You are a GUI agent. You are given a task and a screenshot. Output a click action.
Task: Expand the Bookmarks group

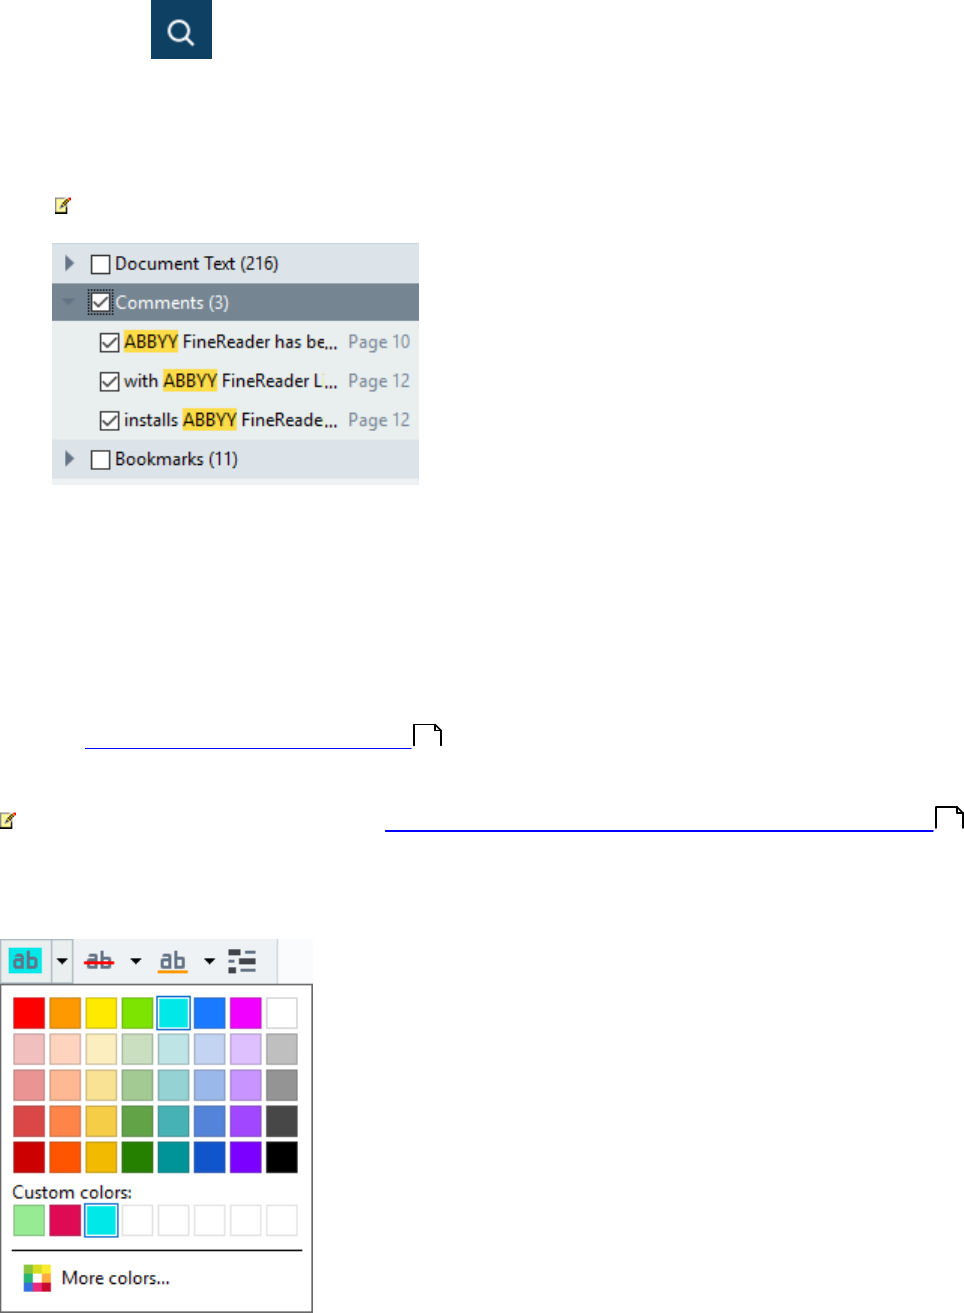point(69,458)
